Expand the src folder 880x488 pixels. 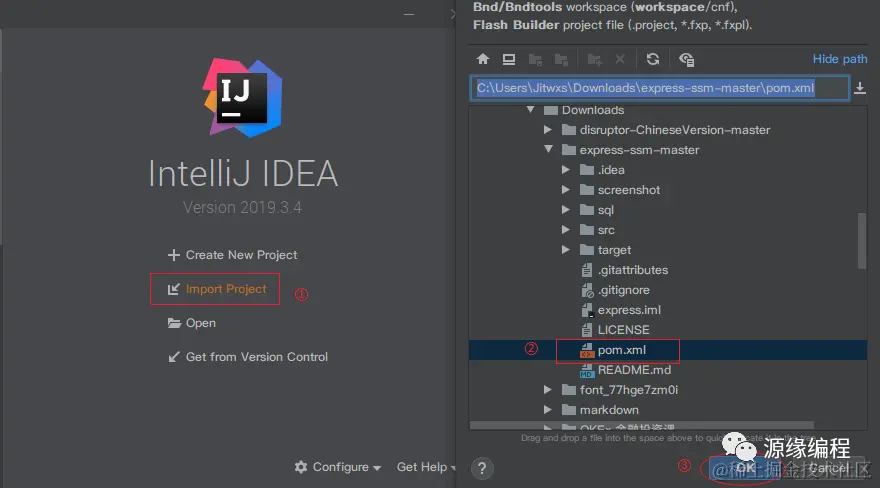coord(566,230)
